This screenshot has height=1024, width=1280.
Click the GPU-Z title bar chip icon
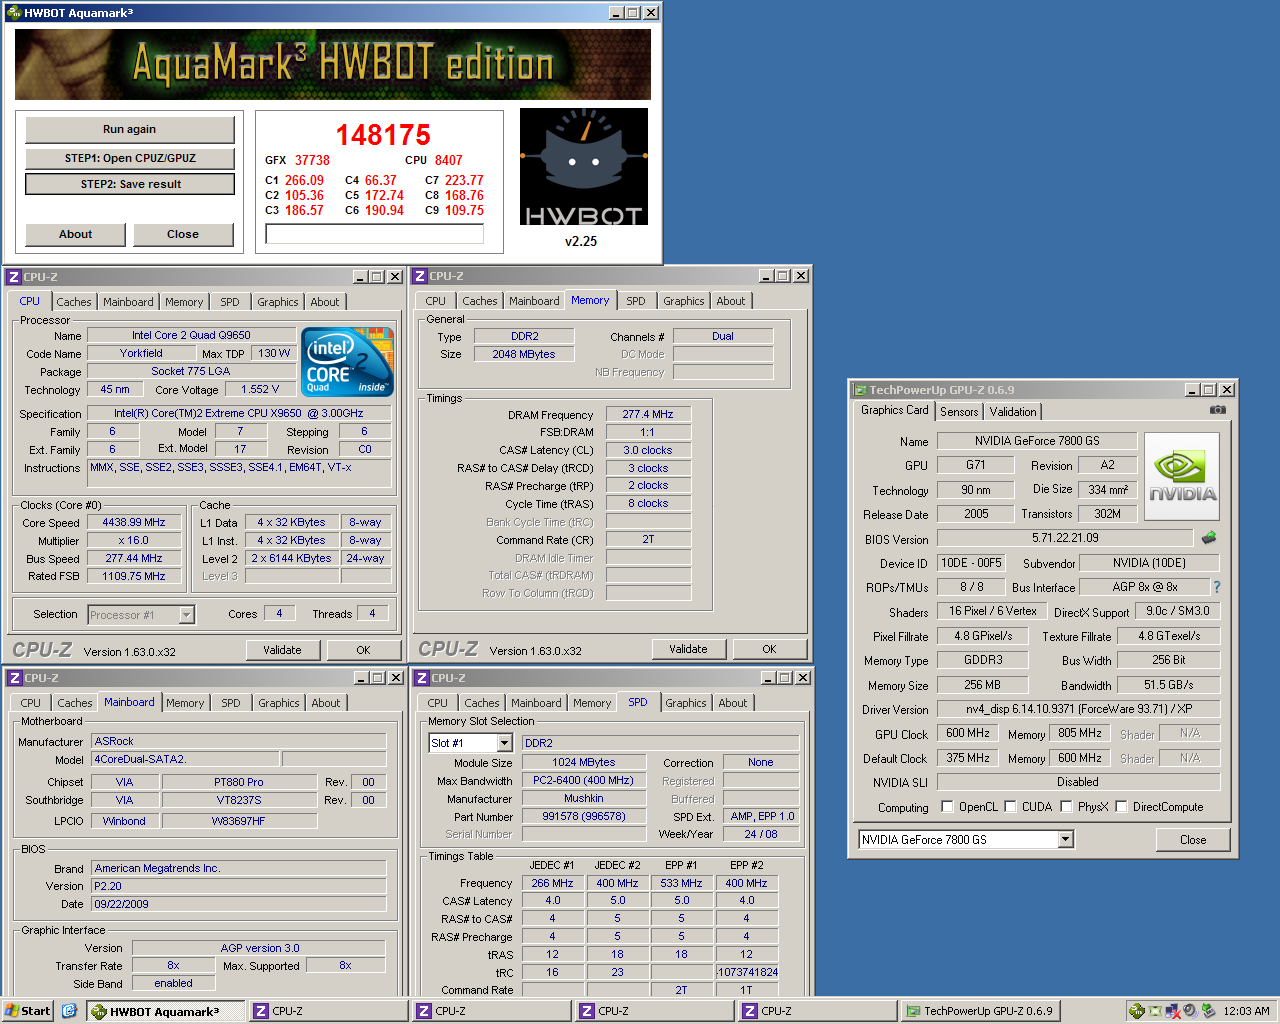point(859,390)
